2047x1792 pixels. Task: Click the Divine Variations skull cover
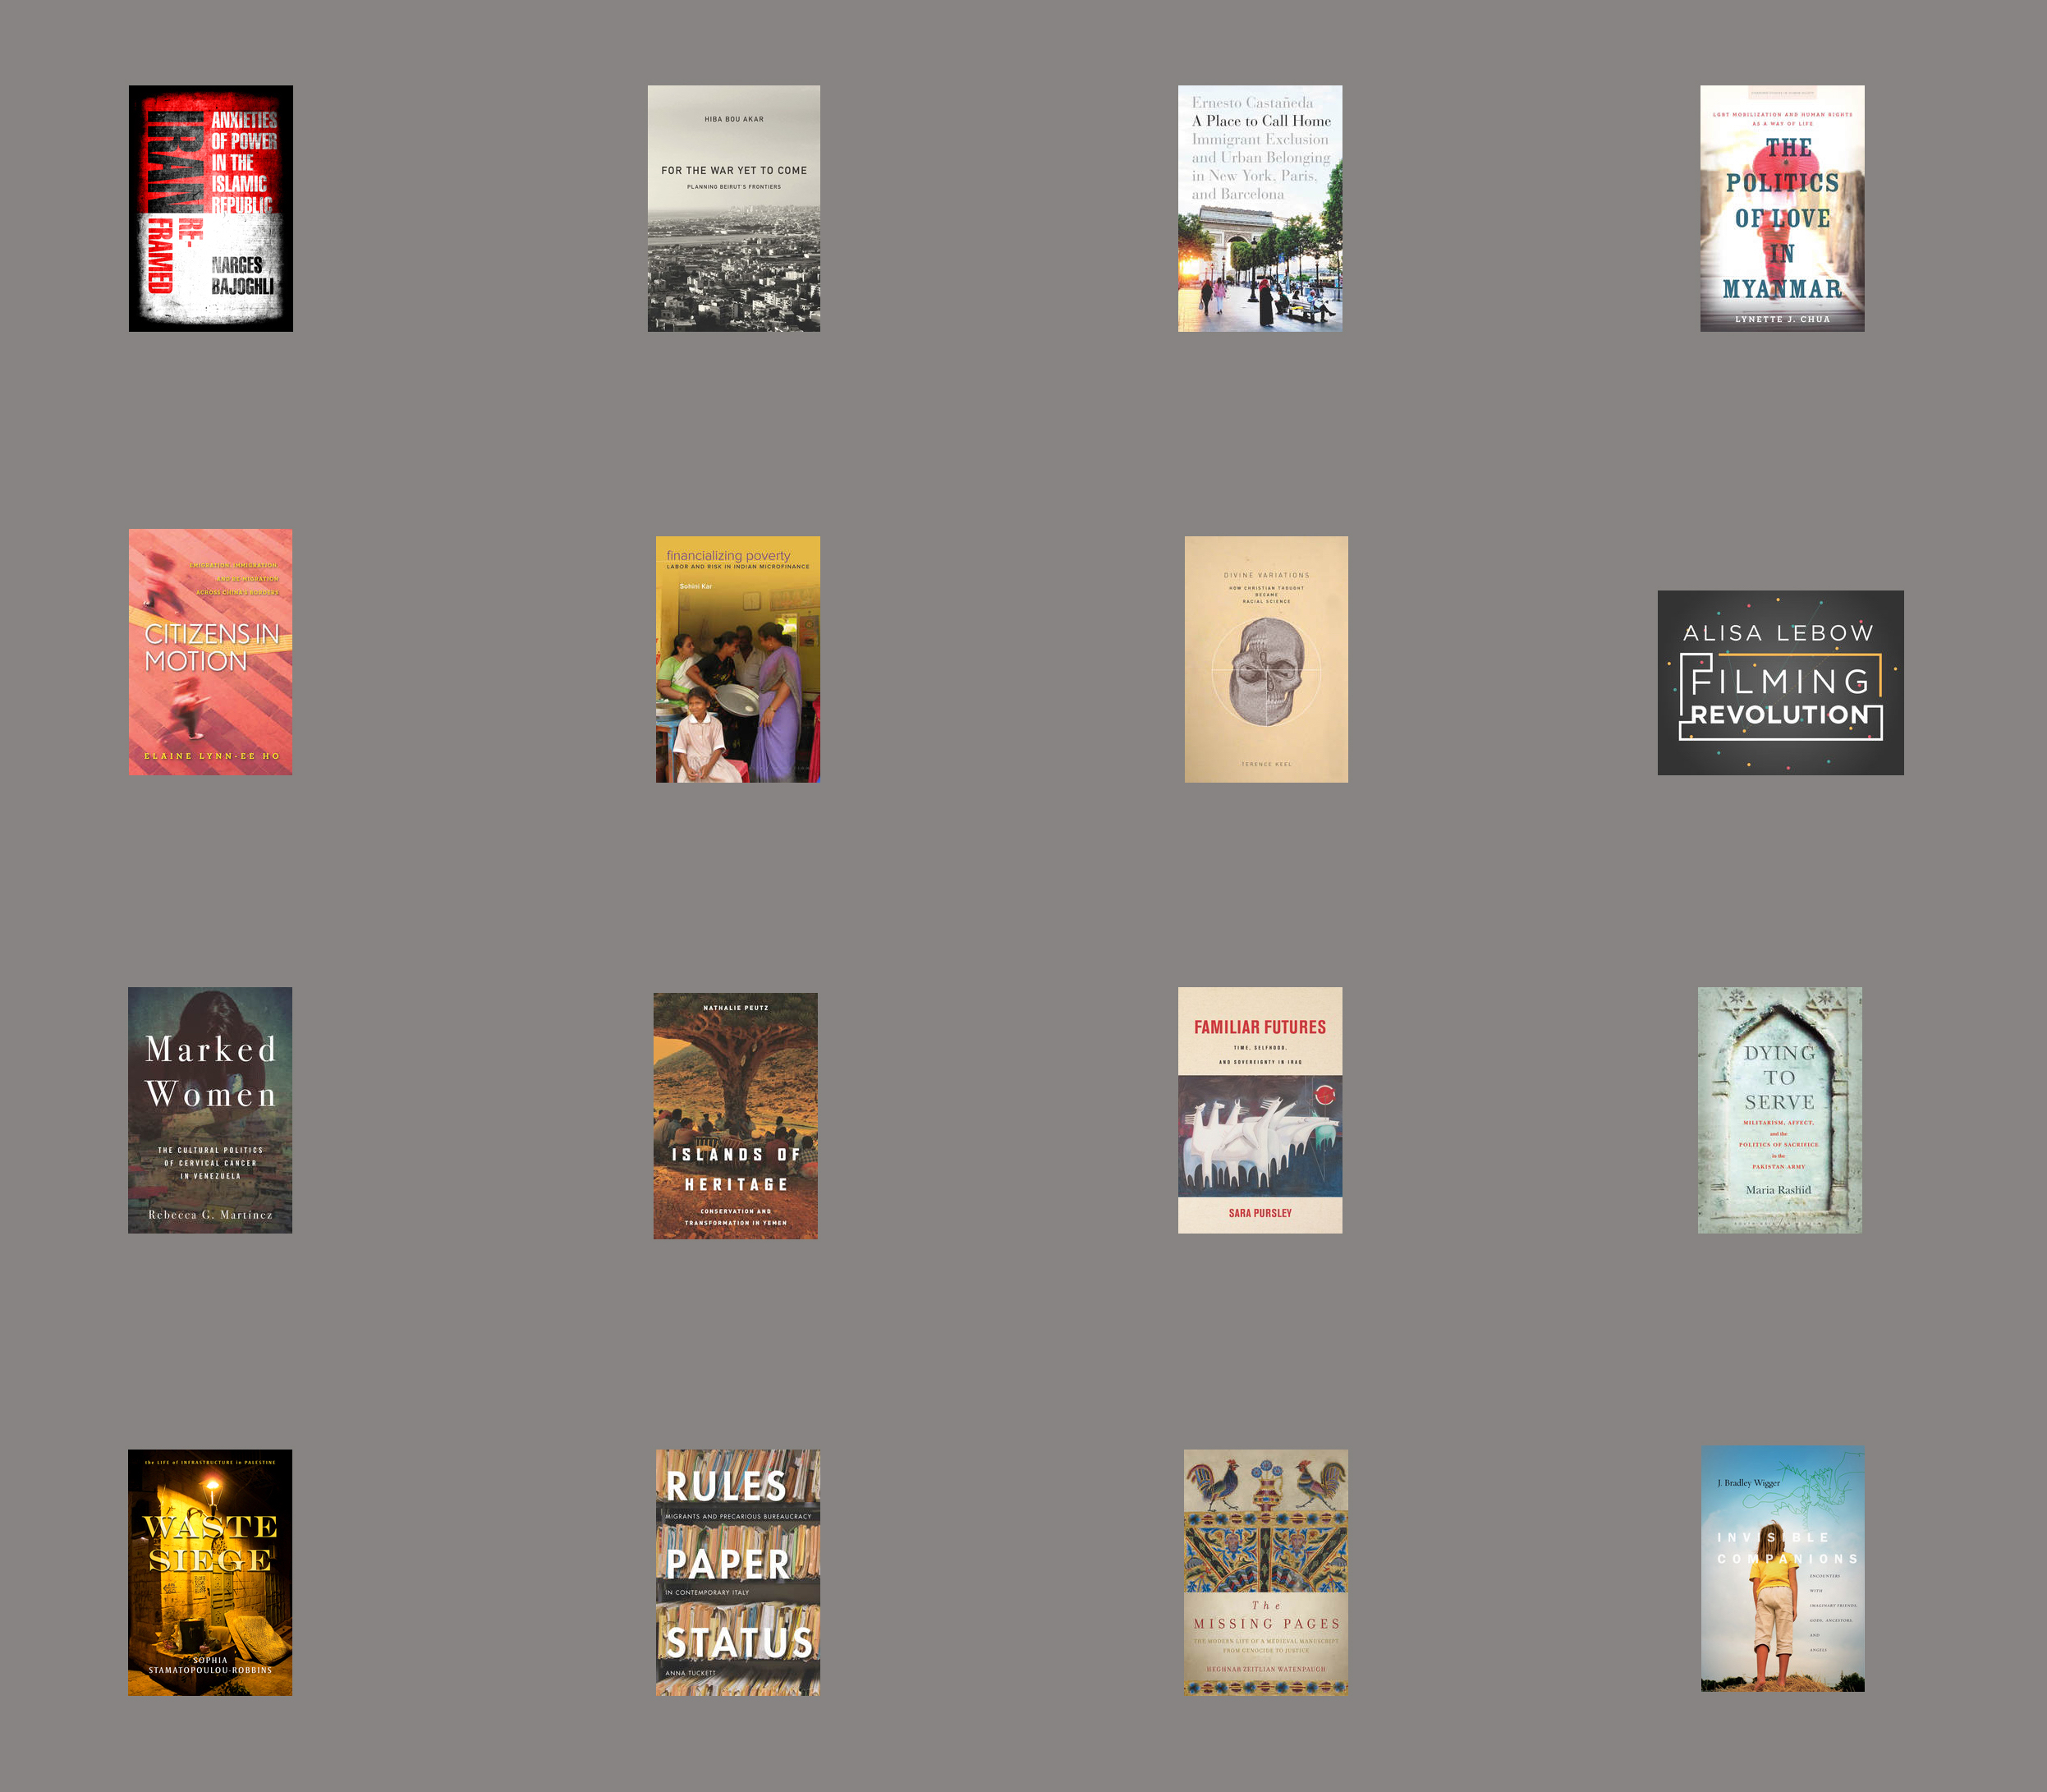click(1266, 659)
